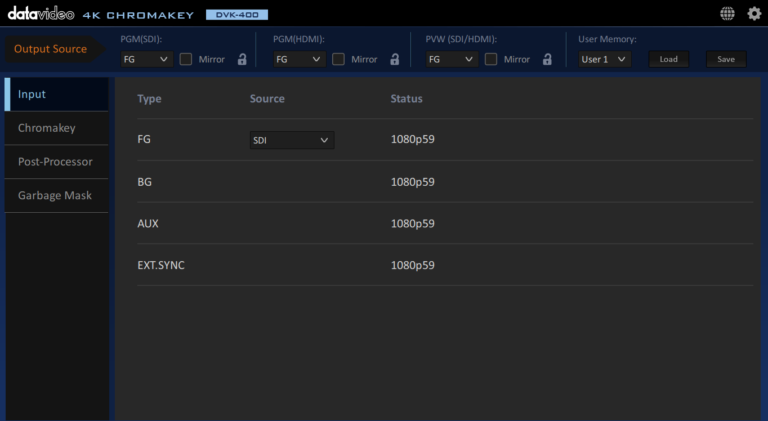Viewport: 768px width, 421px height.
Task: Expand the User Memory dropdown
Action: point(604,59)
